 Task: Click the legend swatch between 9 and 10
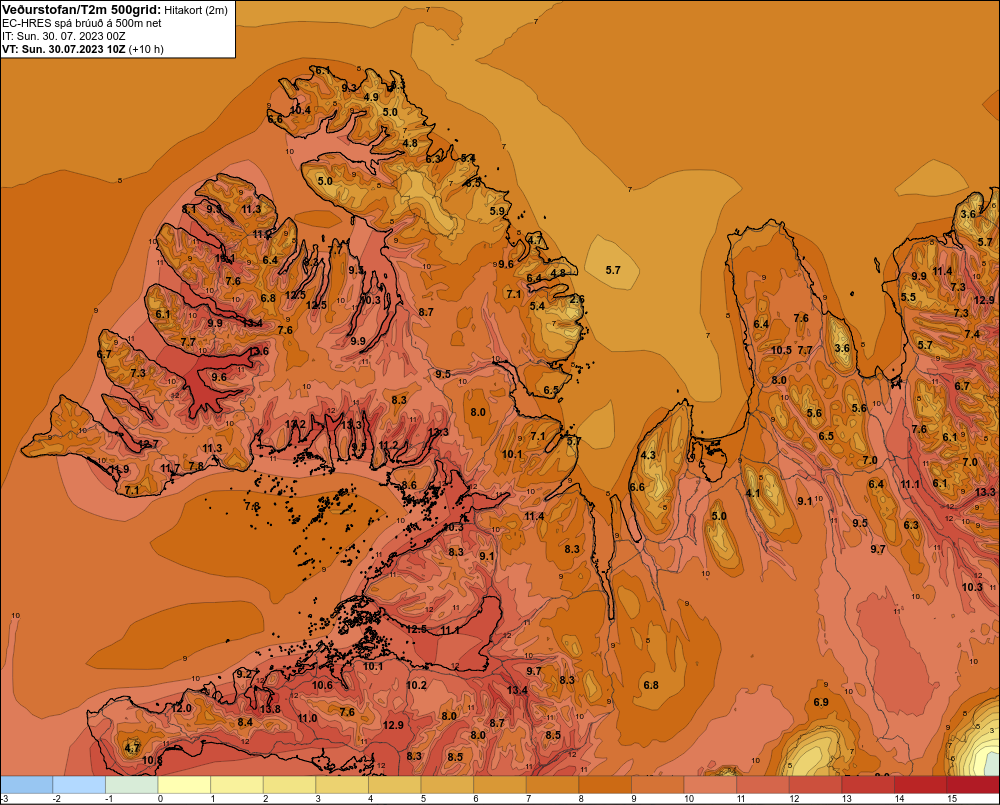click(658, 785)
